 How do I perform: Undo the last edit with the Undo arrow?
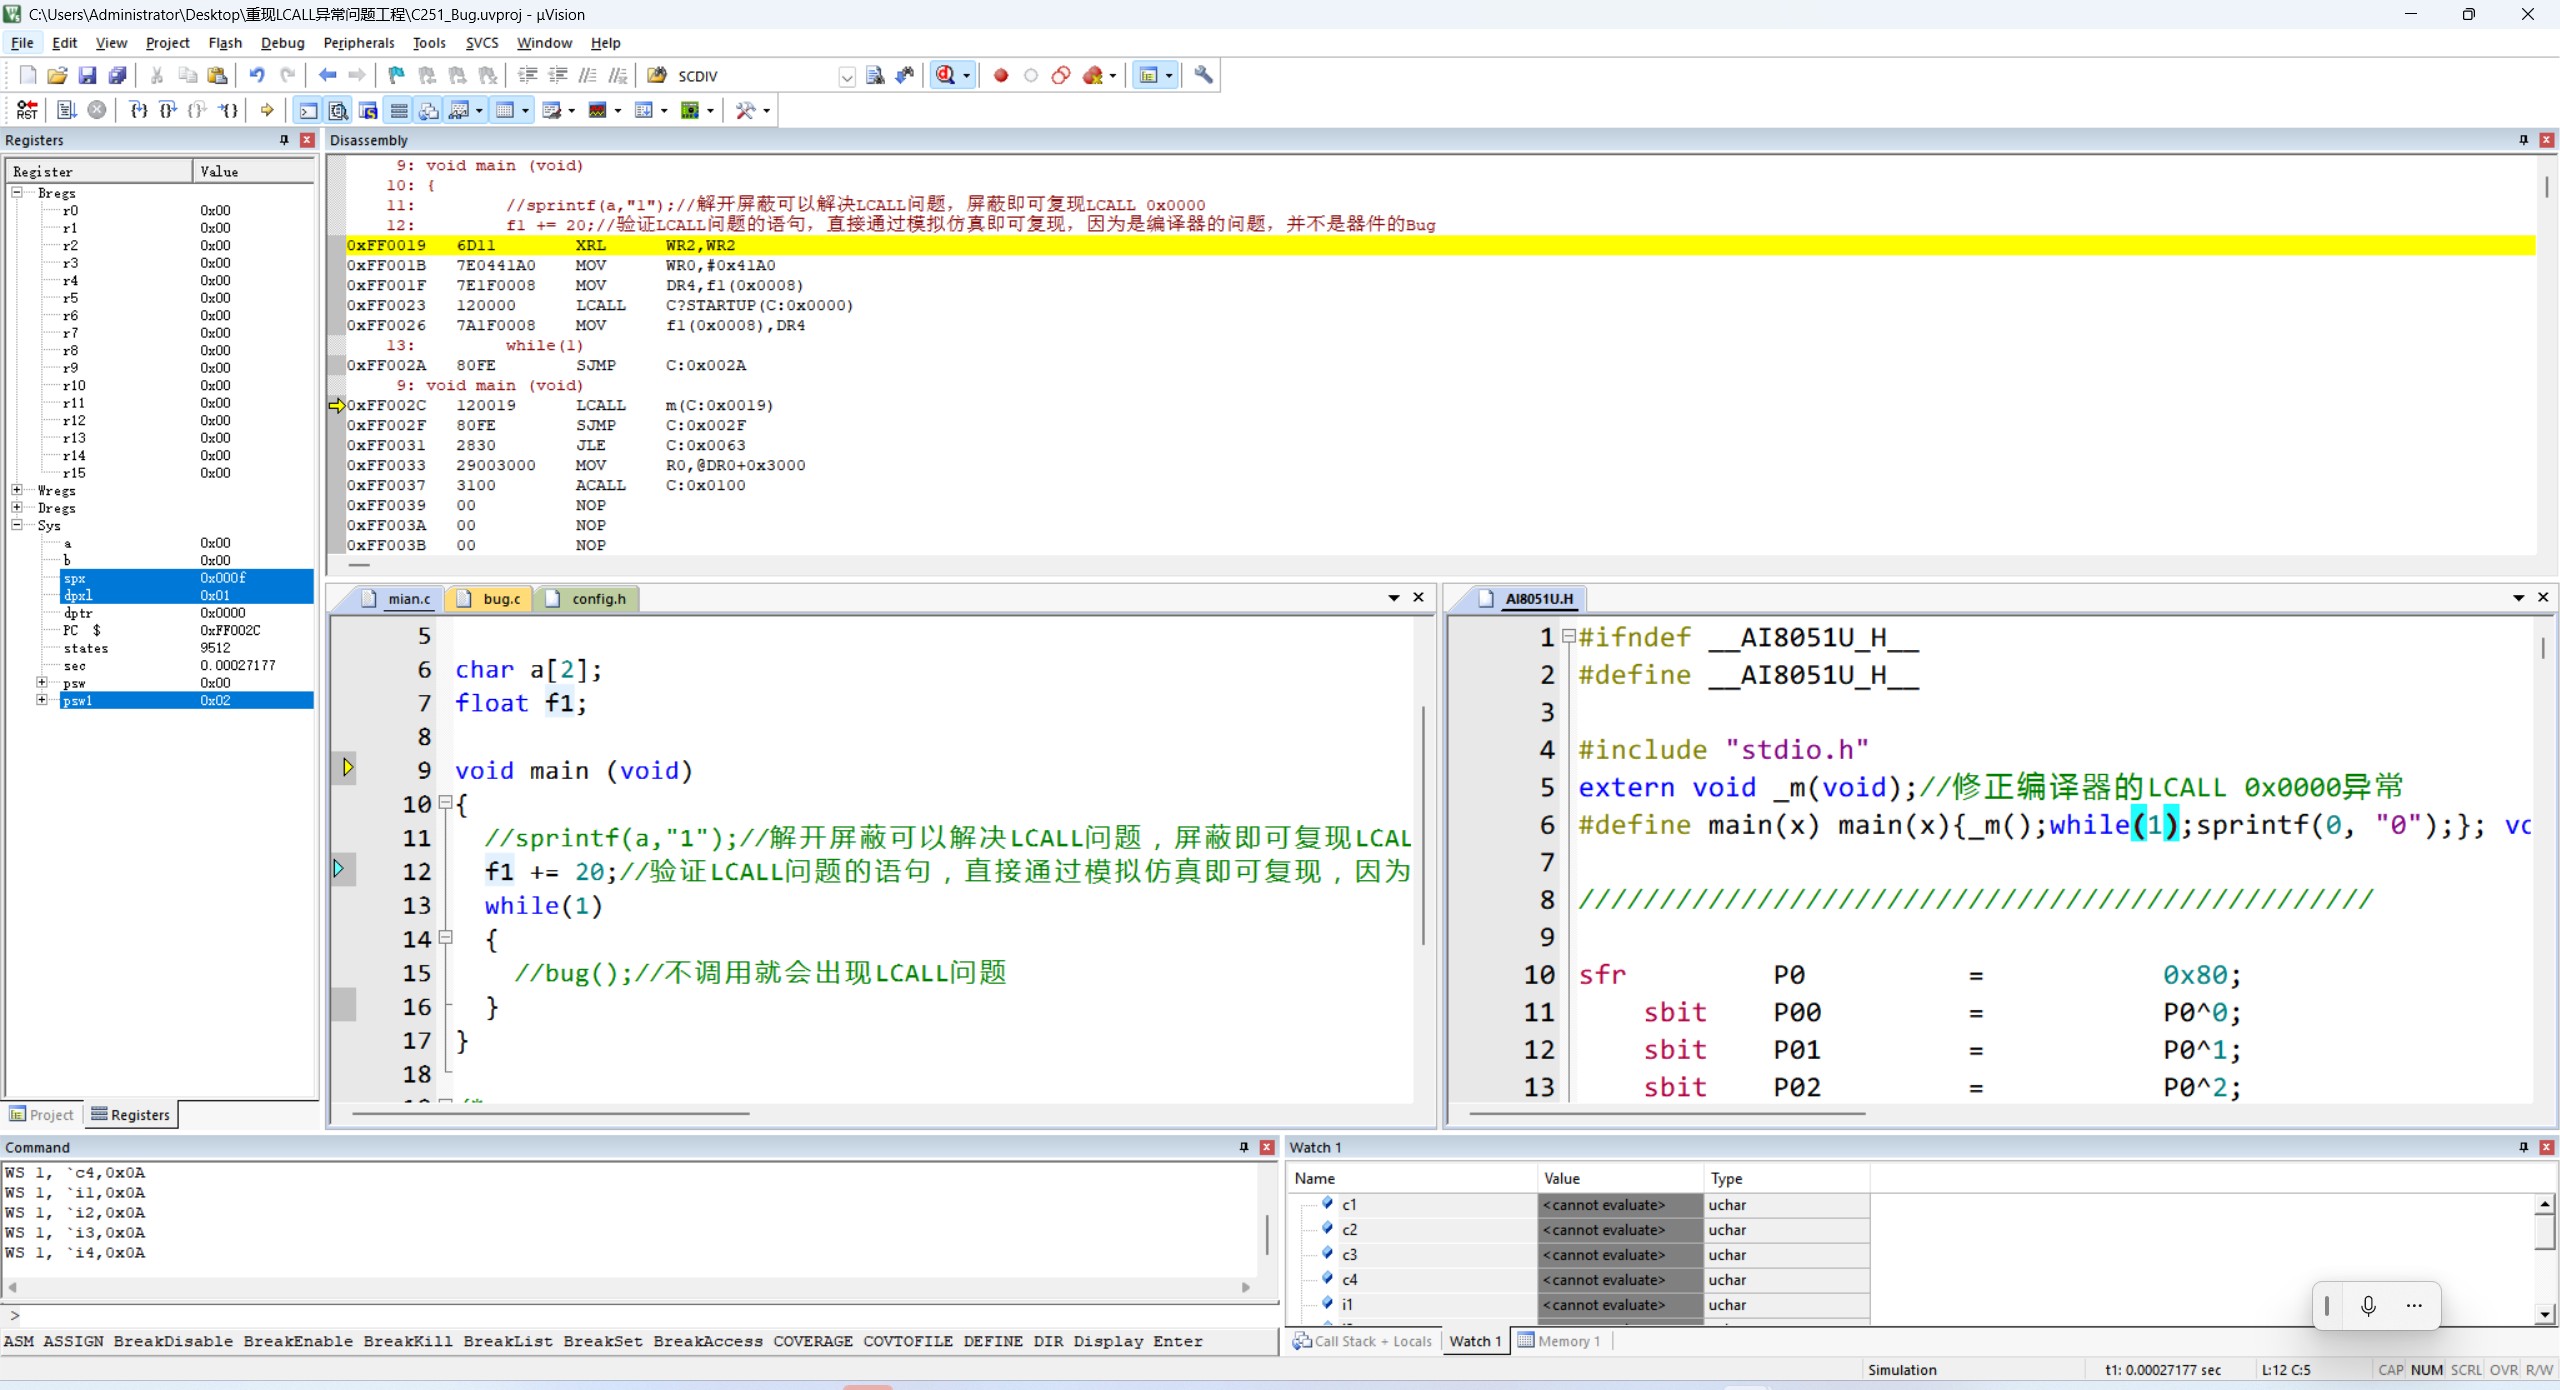tap(257, 75)
